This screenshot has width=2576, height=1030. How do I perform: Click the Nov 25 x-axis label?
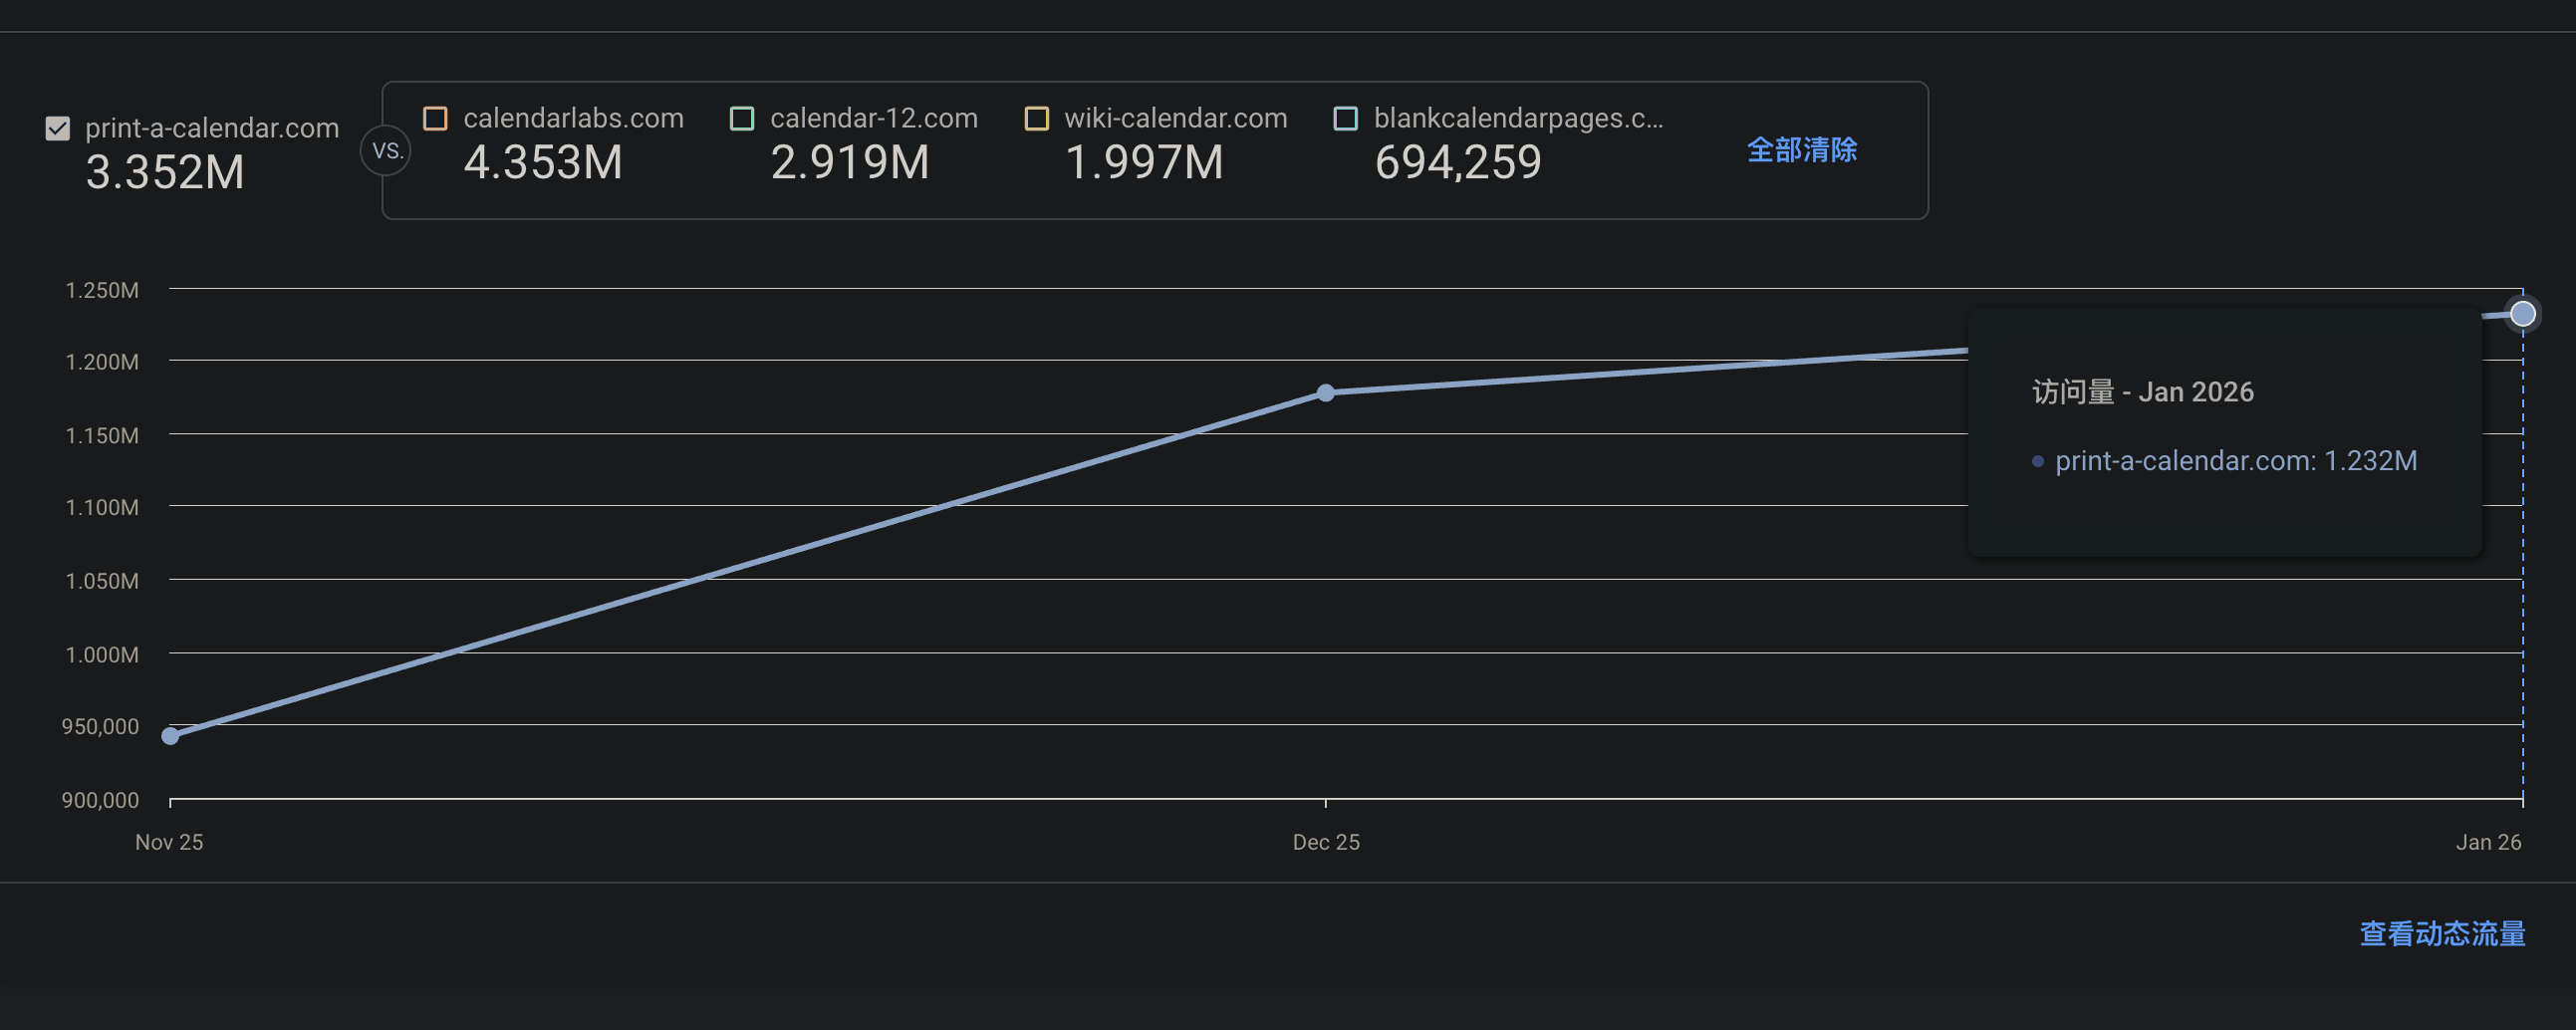(x=169, y=842)
